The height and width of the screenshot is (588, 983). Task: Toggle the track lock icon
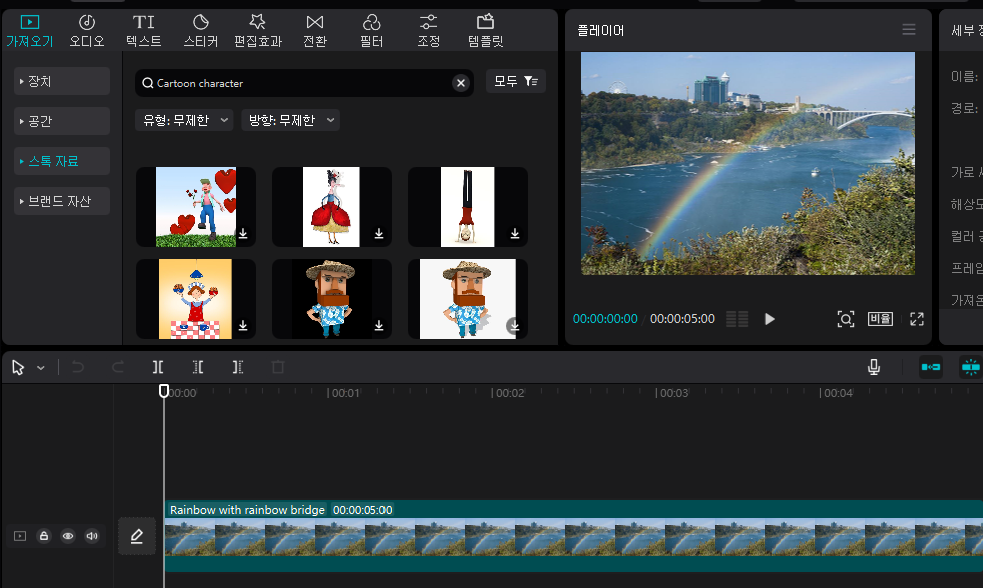[44, 536]
